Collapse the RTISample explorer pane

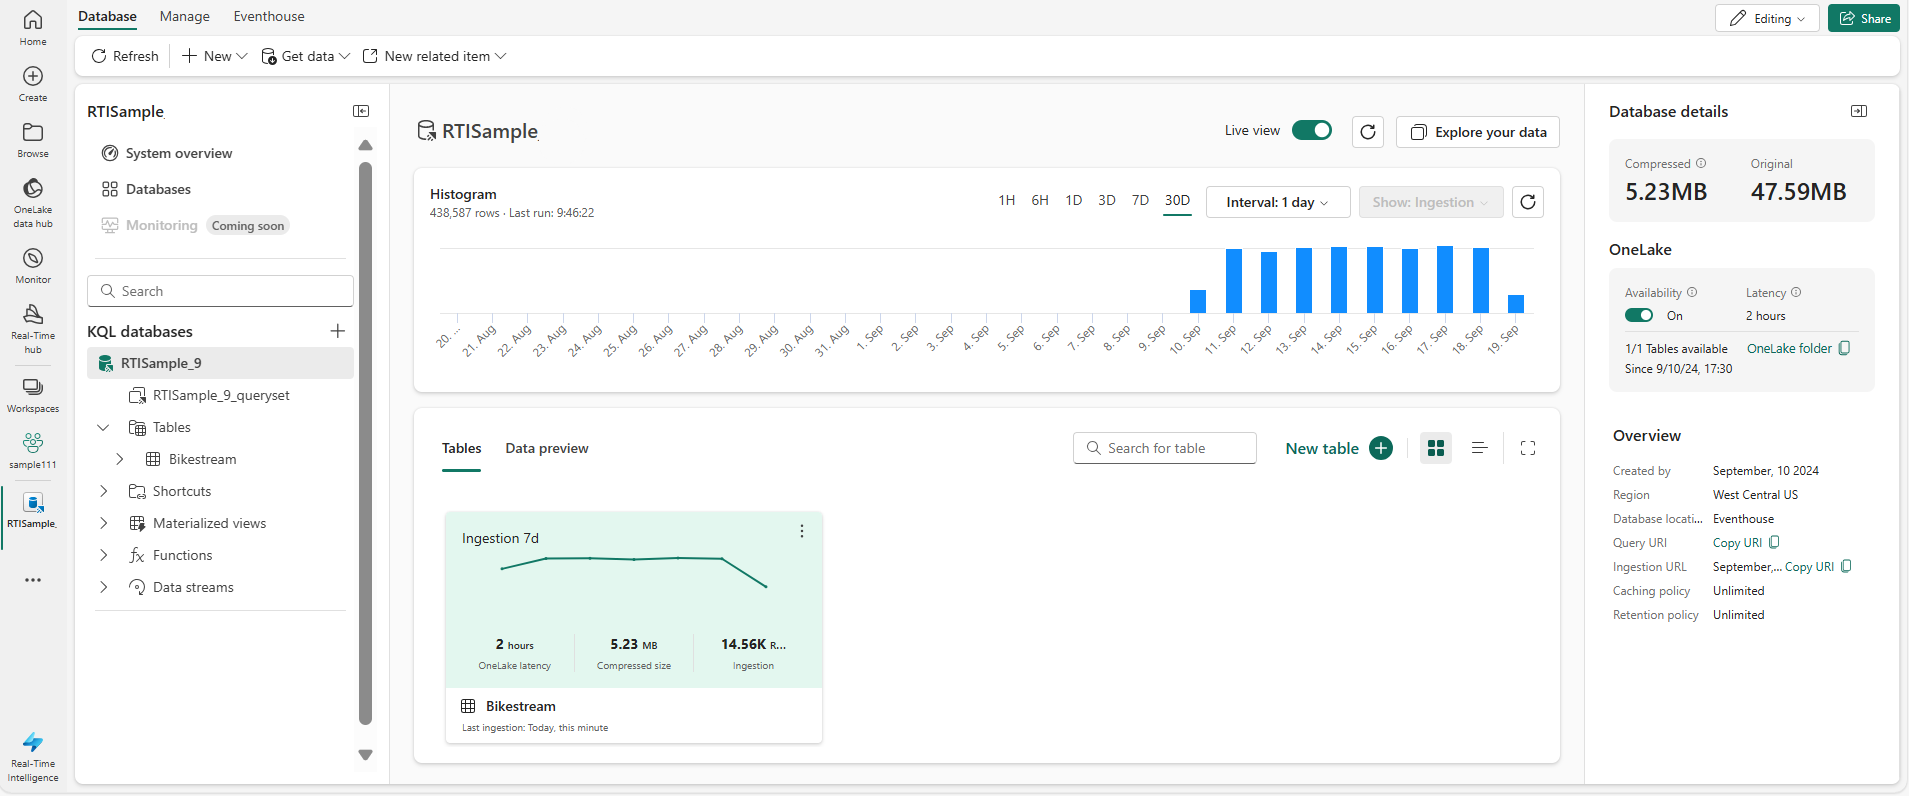pyautogui.click(x=361, y=111)
